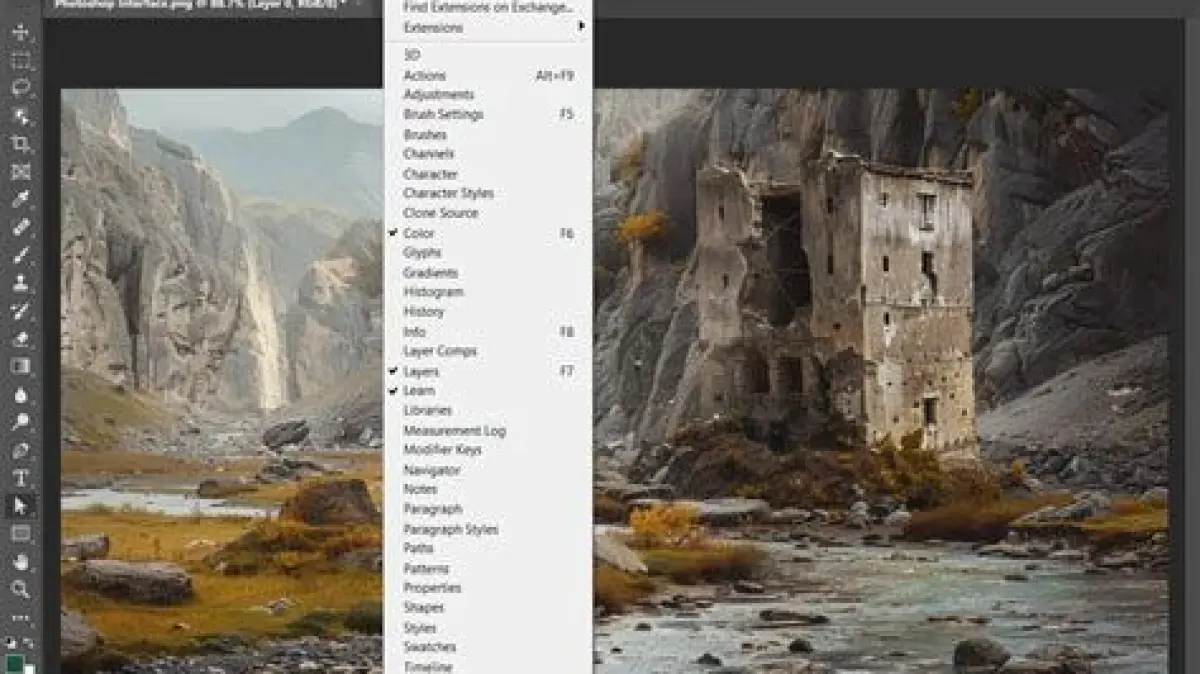
Task: Toggle off the Layers panel entry
Action: pos(421,371)
